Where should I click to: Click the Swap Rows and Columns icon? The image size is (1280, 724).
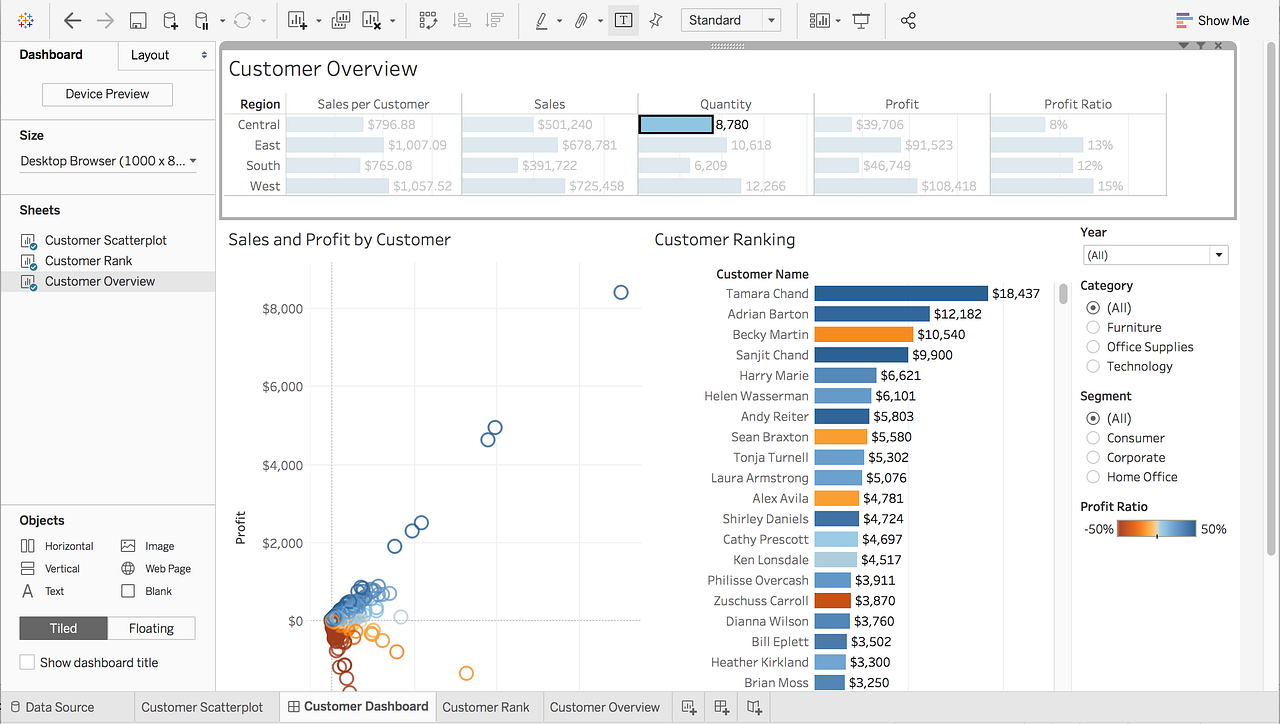(428, 20)
